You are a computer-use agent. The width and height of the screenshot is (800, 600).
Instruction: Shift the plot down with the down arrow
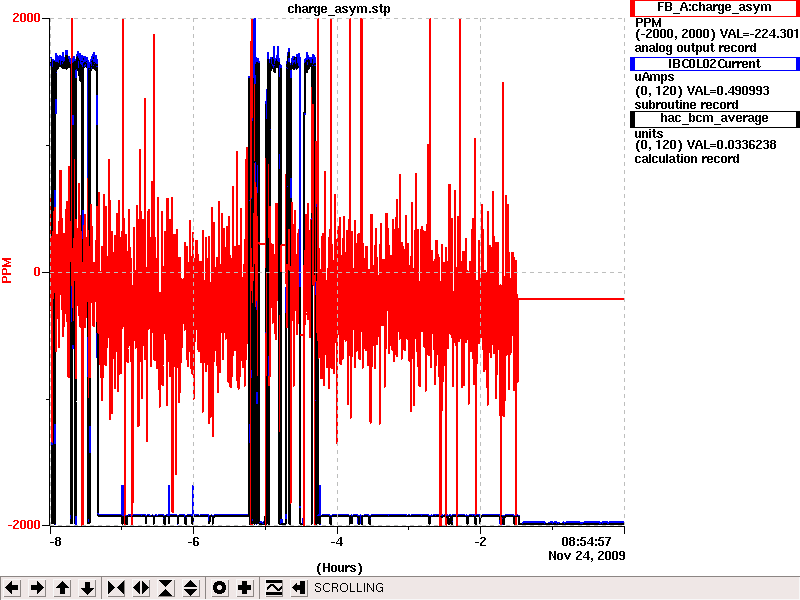87,588
